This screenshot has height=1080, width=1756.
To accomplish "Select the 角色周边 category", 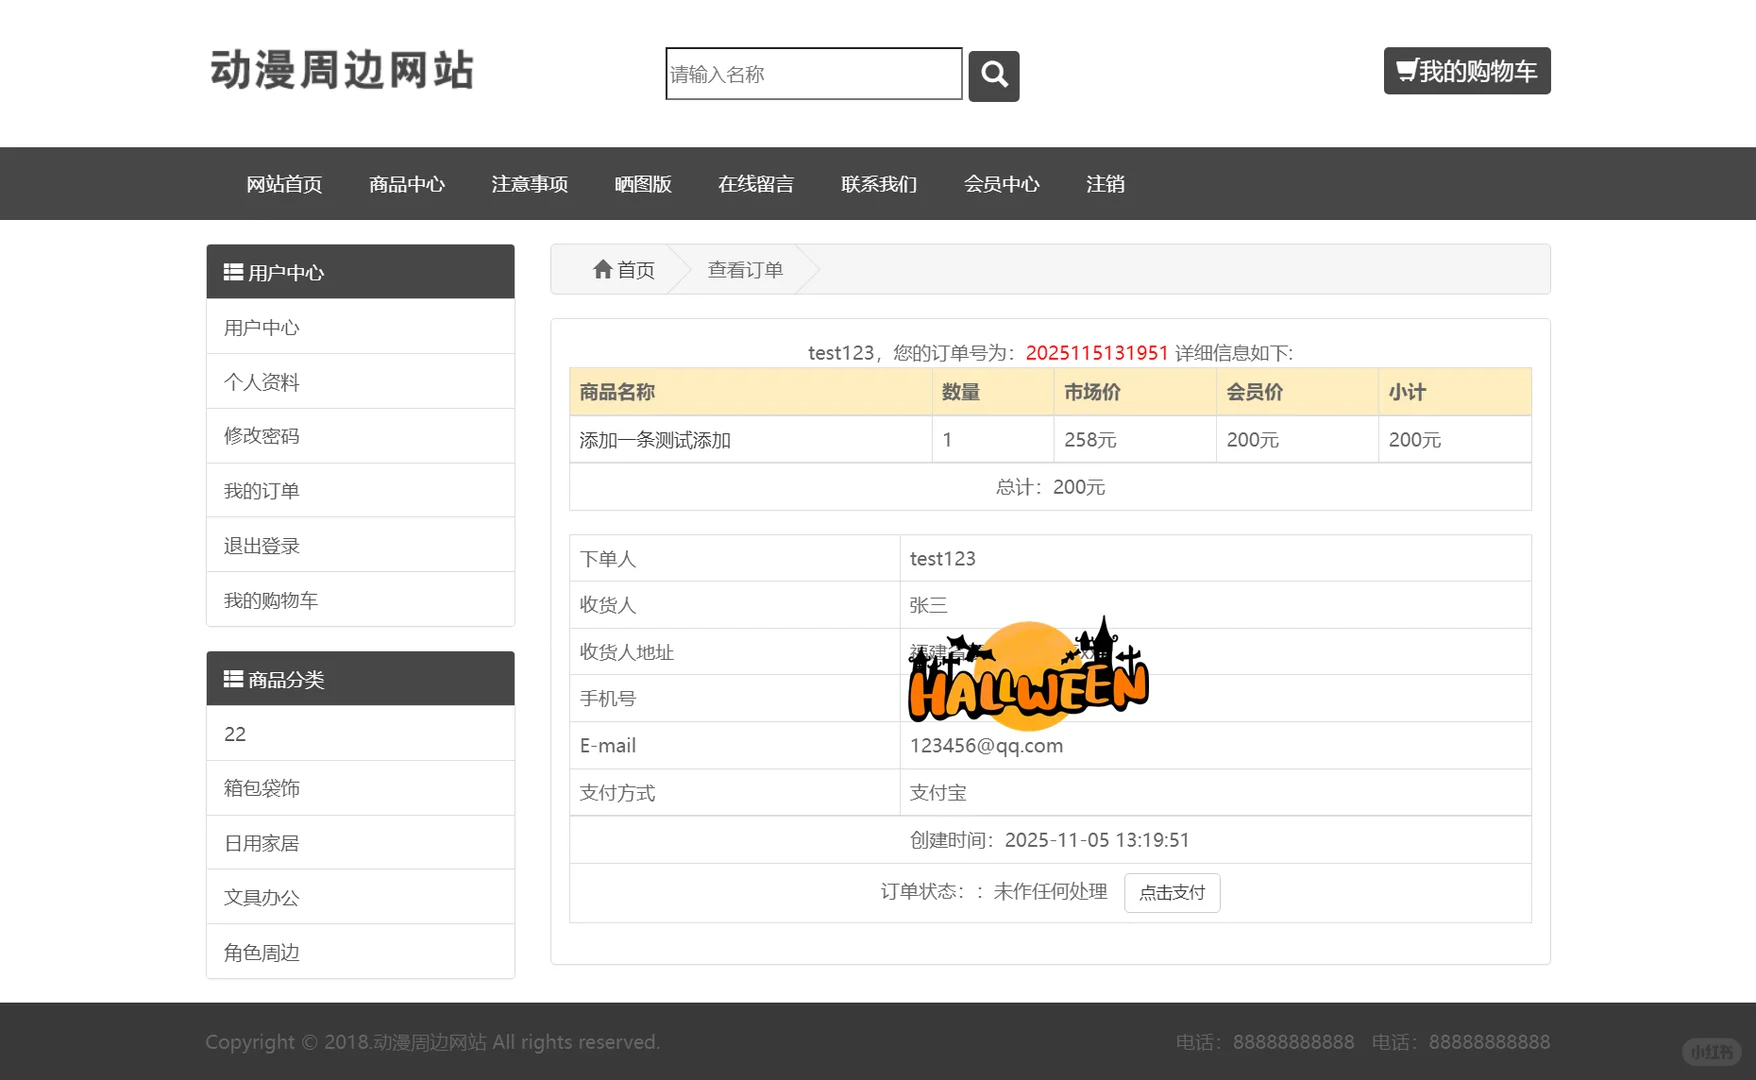I will coord(261,952).
